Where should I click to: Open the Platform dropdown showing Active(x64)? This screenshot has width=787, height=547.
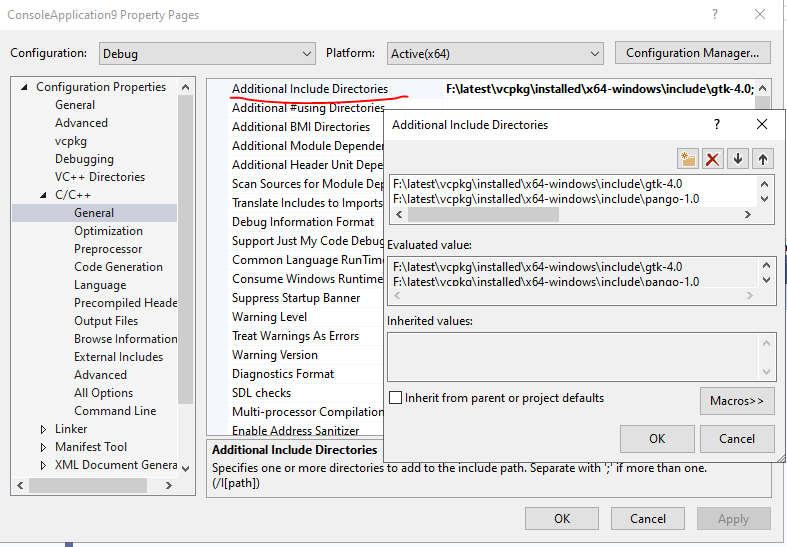tap(495, 54)
